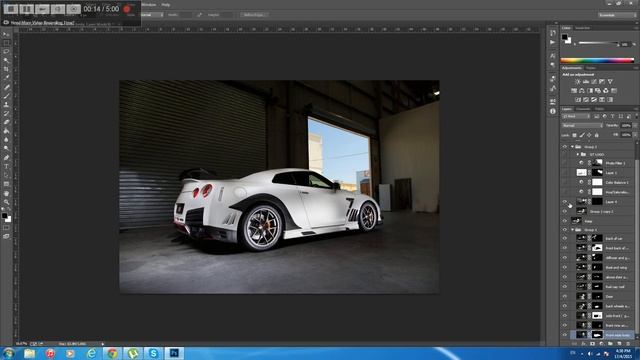Select the Clone Stamp tool
The height and width of the screenshot is (360, 640).
coord(6,104)
